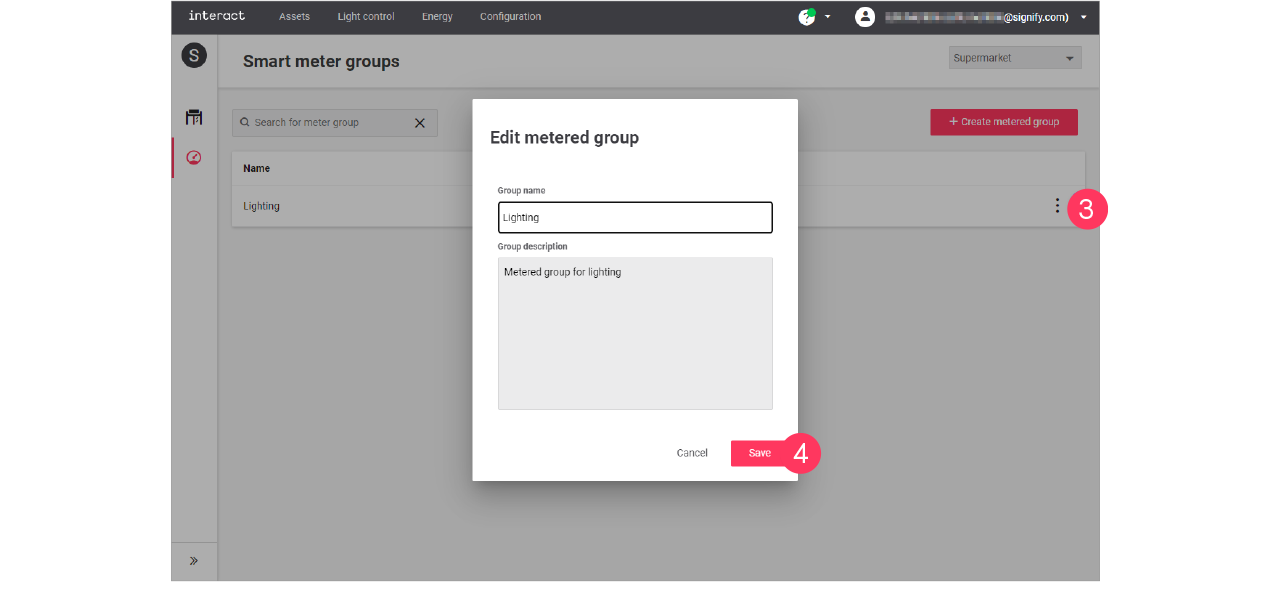Image resolution: width=1280 pixels, height=600 pixels.
Task: Go to the Energy menu
Action: tap(437, 17)
